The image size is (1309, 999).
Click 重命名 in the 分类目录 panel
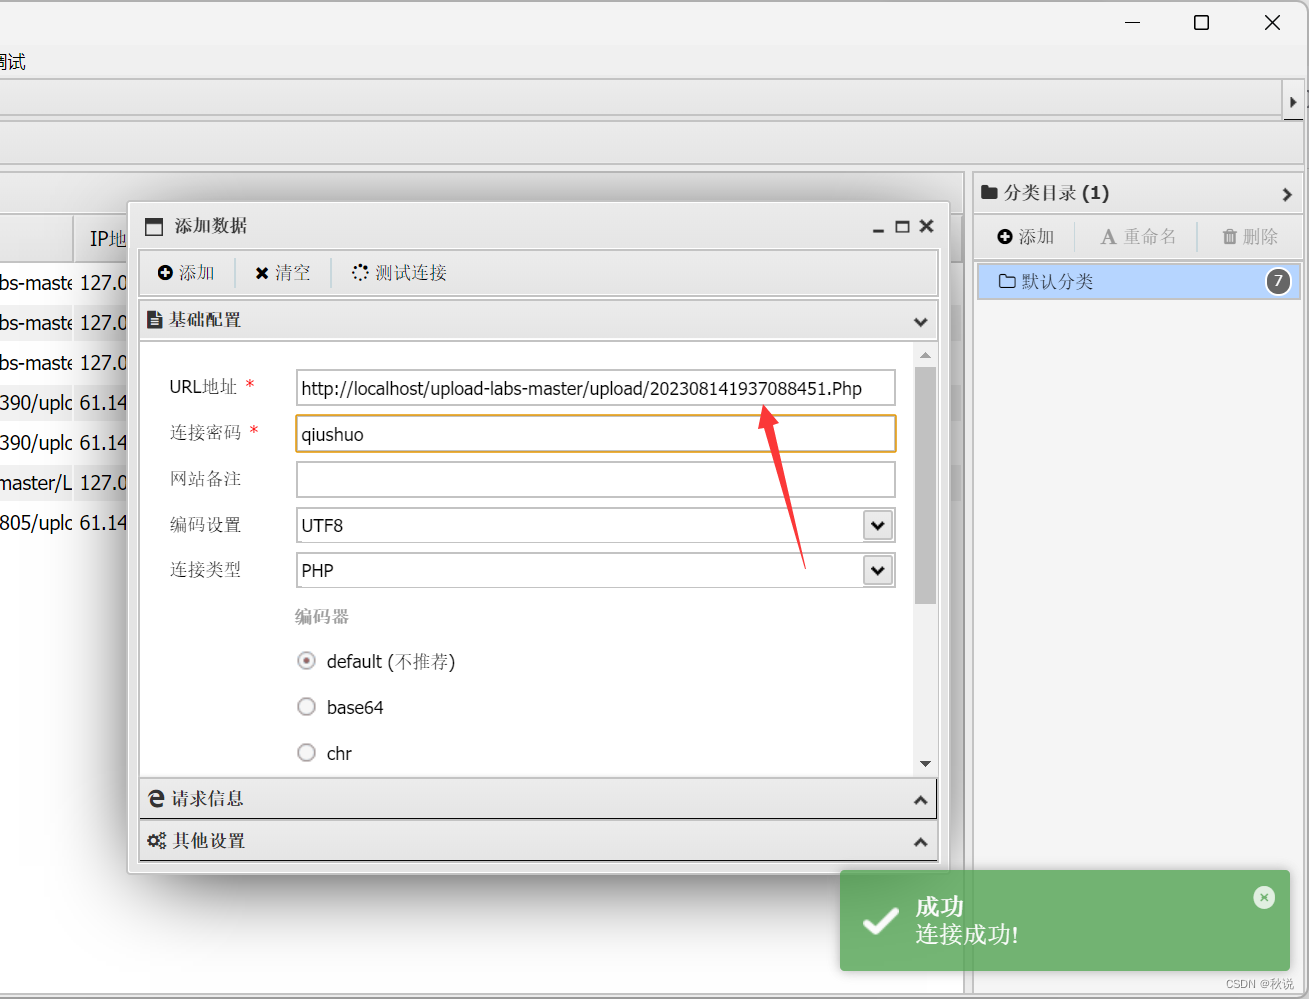click(1138, 237)
